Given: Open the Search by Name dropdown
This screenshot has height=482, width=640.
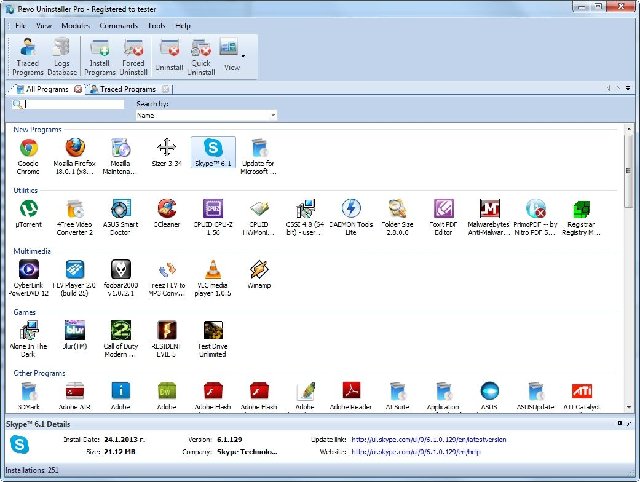Looking at the screenshot, I should [x=206, y=116].
